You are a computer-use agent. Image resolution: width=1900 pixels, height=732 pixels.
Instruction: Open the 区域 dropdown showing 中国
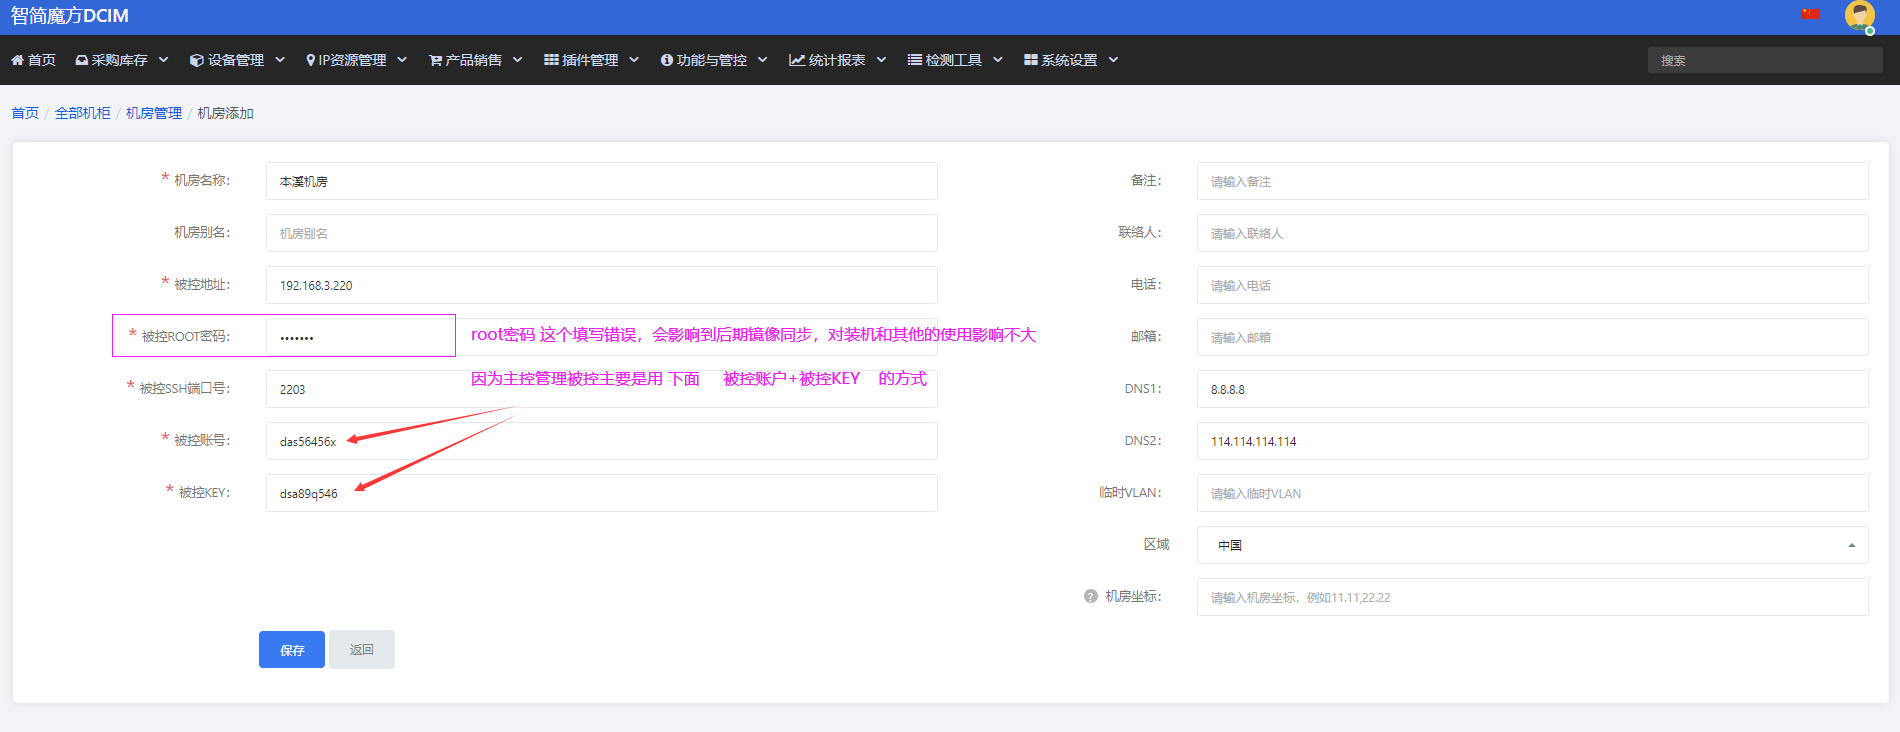[1532, 545]
